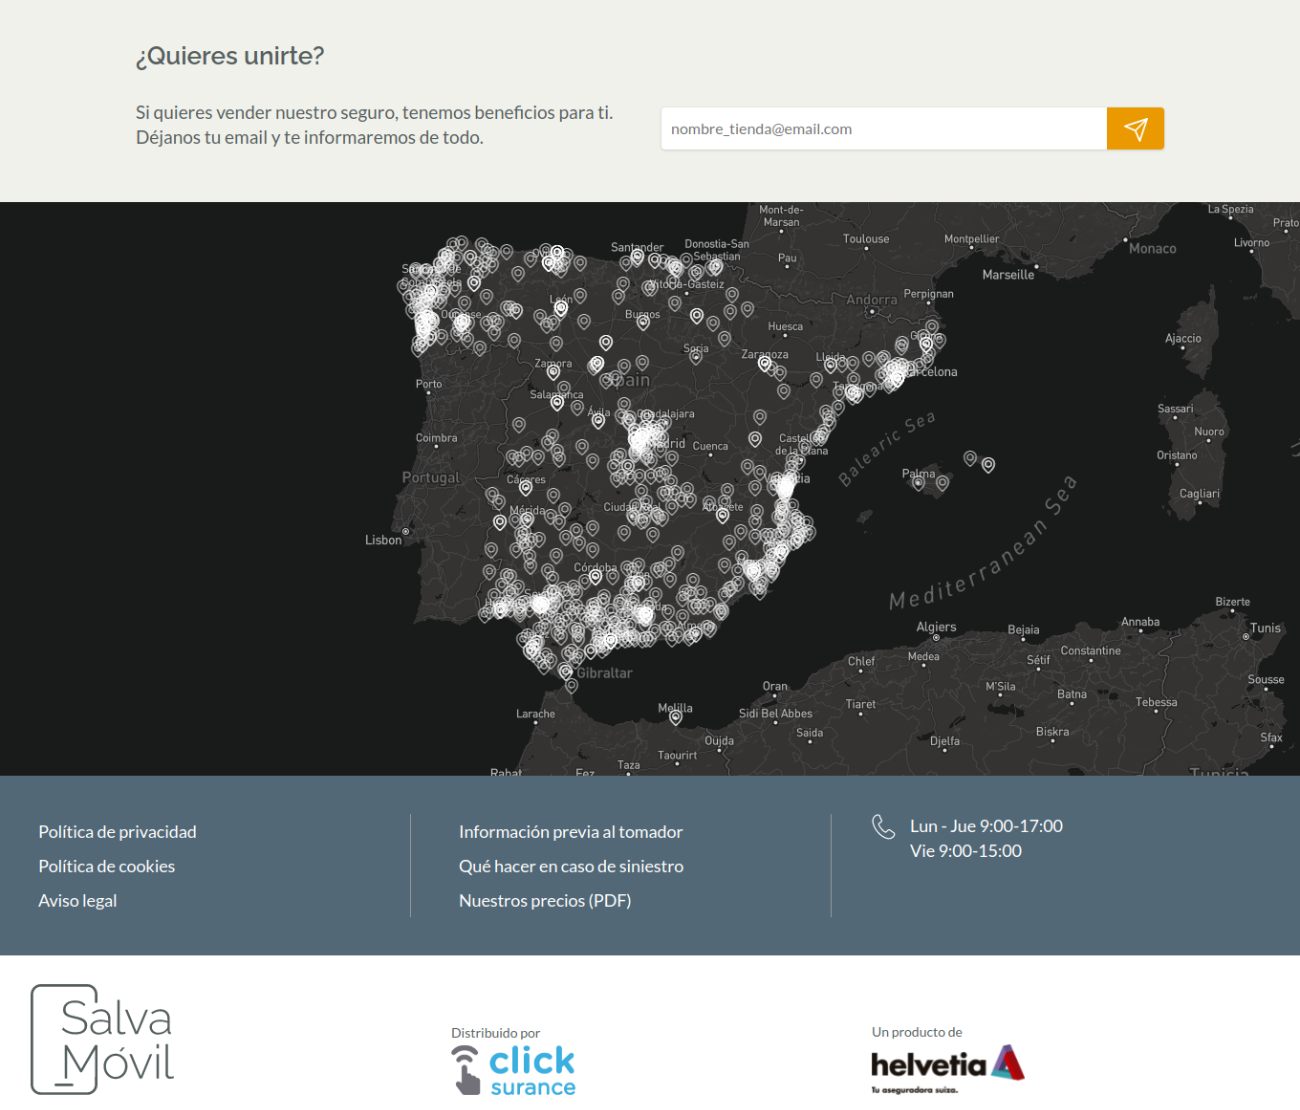The height and width of the screenshot is (1110, 1300).
Task: Click the Lun - Jue 9:00-17:00 hours text
Action: tap(986, 826)
